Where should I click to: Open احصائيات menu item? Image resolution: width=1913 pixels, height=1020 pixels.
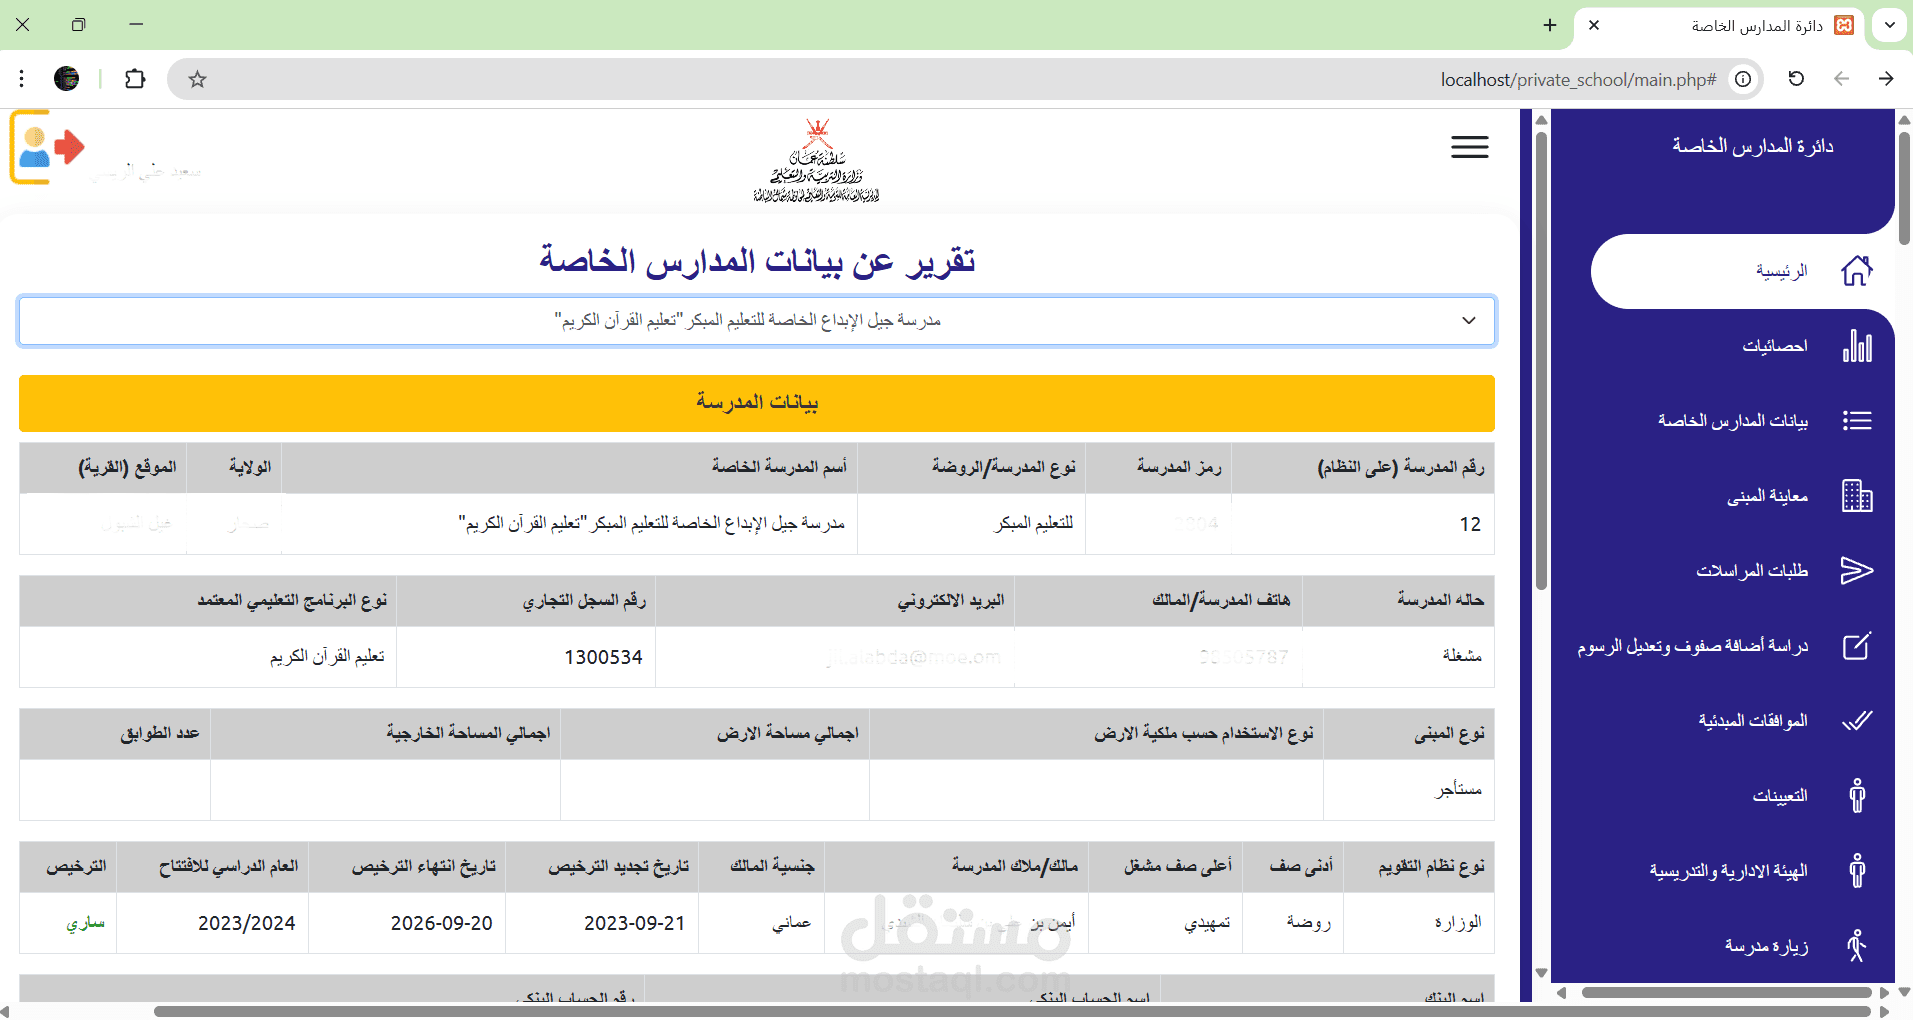coord(1775,346)
